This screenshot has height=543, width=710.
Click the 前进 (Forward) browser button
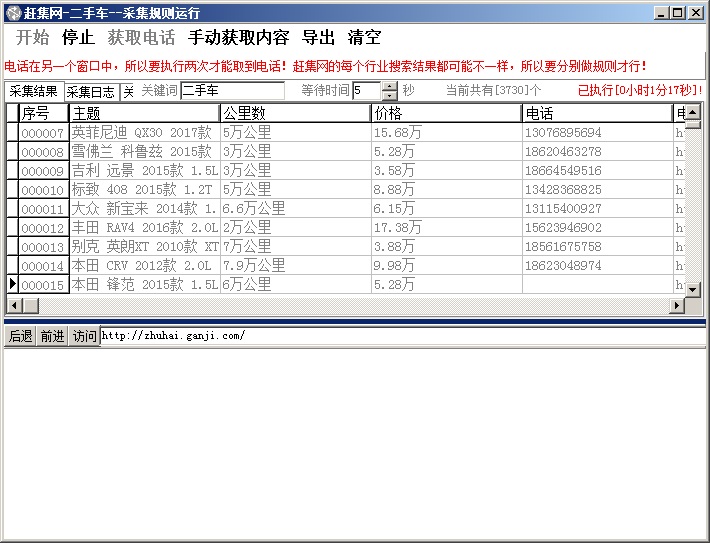52,336
